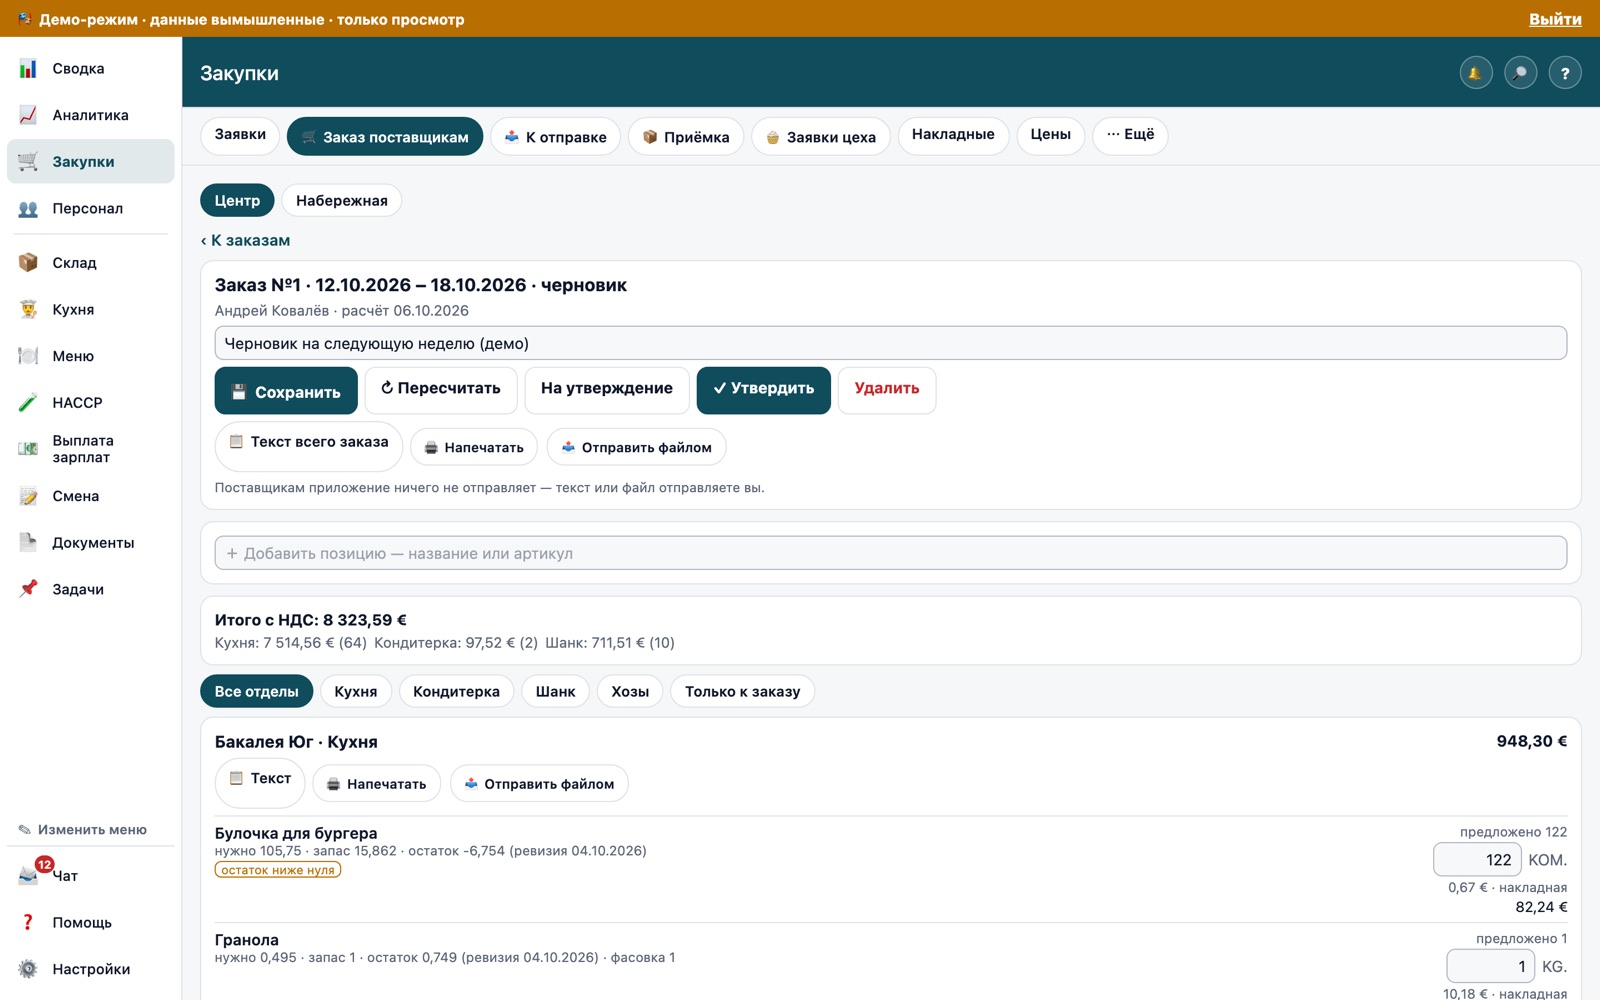Open the Меню plate icon in sidebar
The height and width of the screenshot is (1000, 1600).
pyautogui.click(x=28, y=356)
